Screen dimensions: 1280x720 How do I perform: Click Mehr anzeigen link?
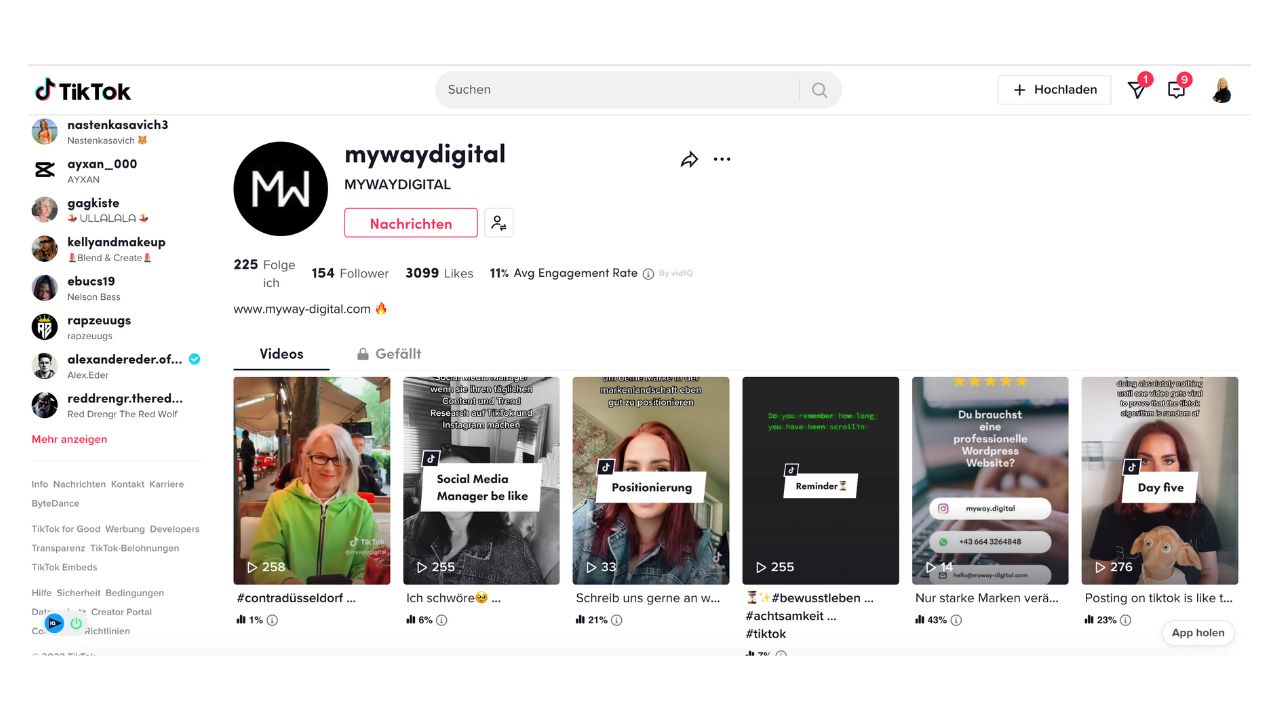click(70, 440)
